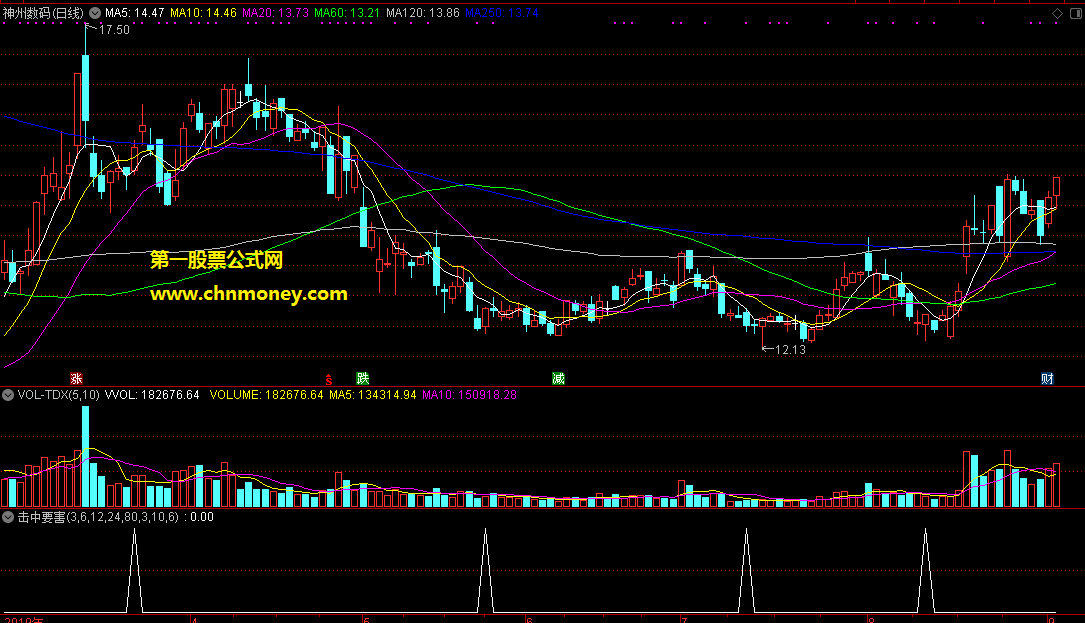The image size is (1085, 623).
Task: Open the red S signal marker
Action: 329,379
